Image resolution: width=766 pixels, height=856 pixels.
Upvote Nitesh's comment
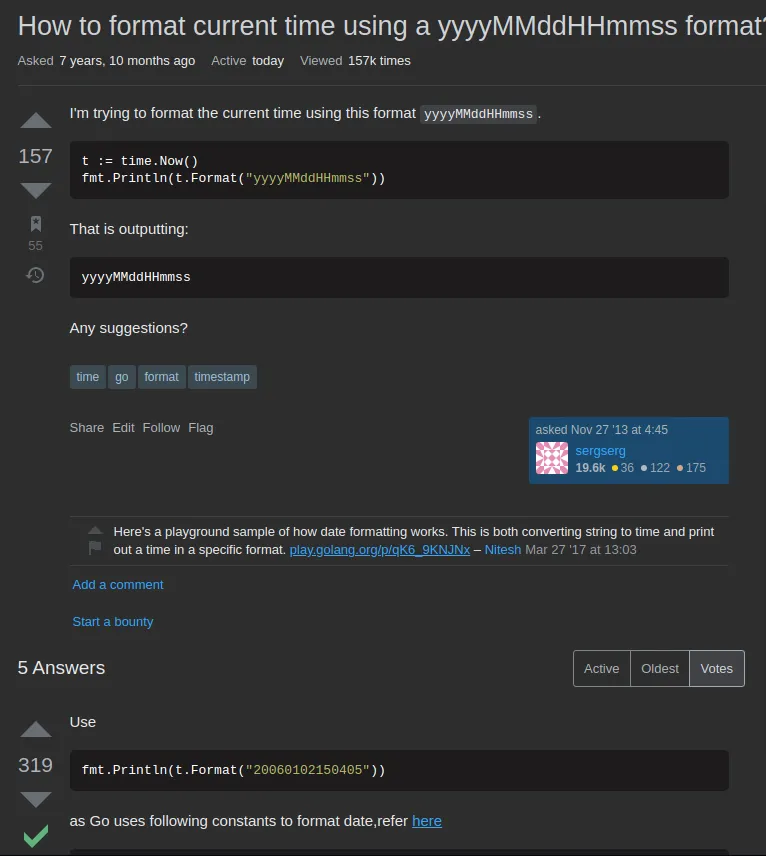click(x=95, y=530)
